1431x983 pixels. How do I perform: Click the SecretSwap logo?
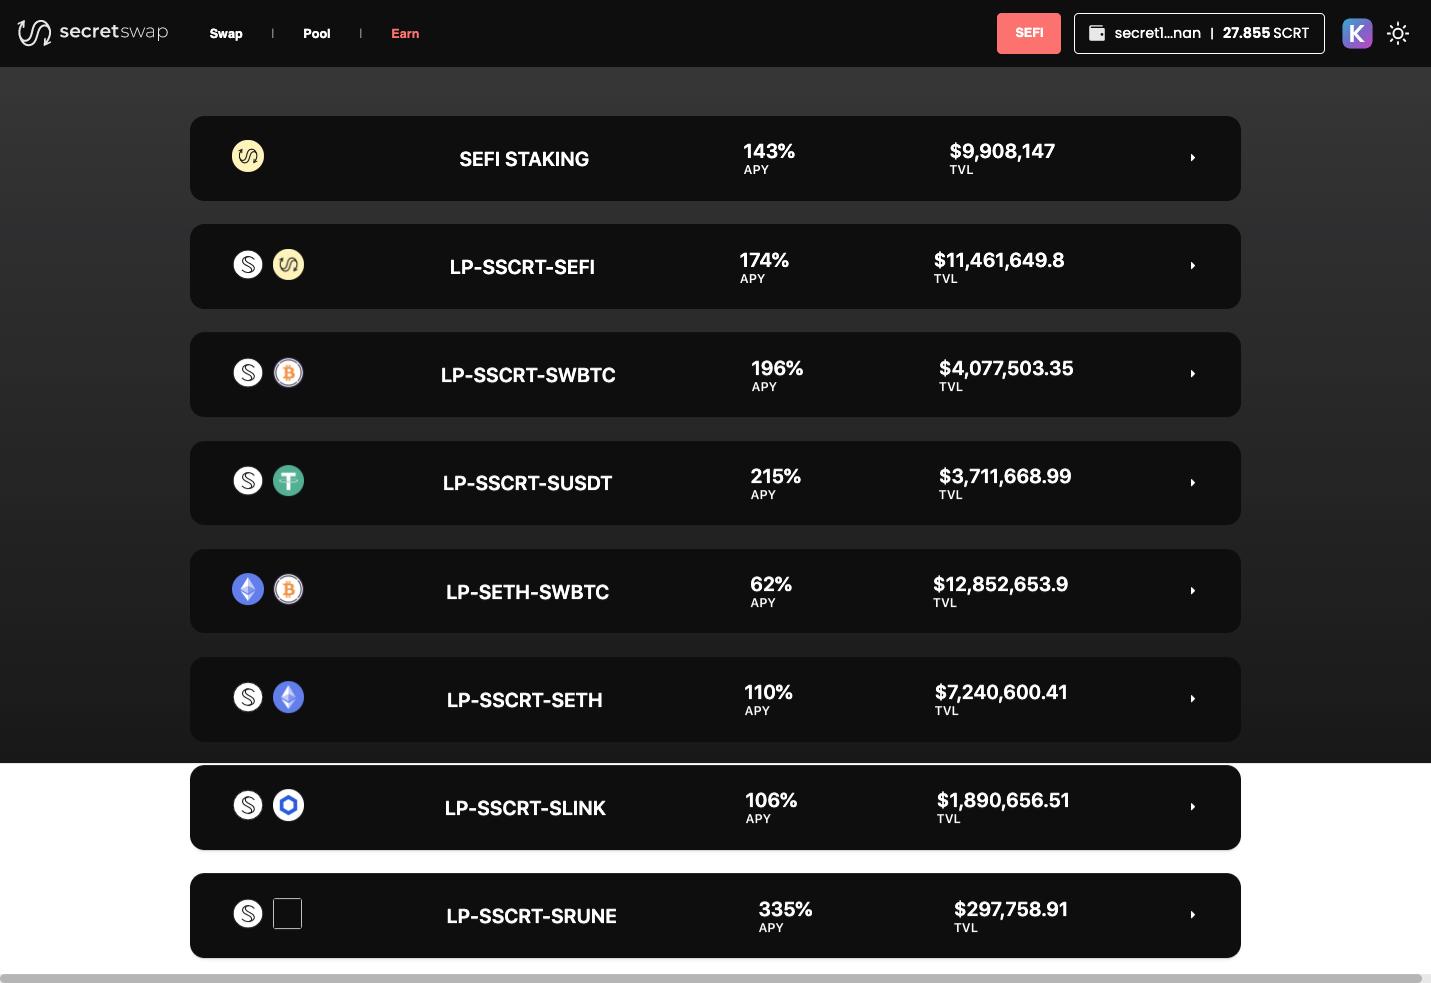tap(92, 32)
